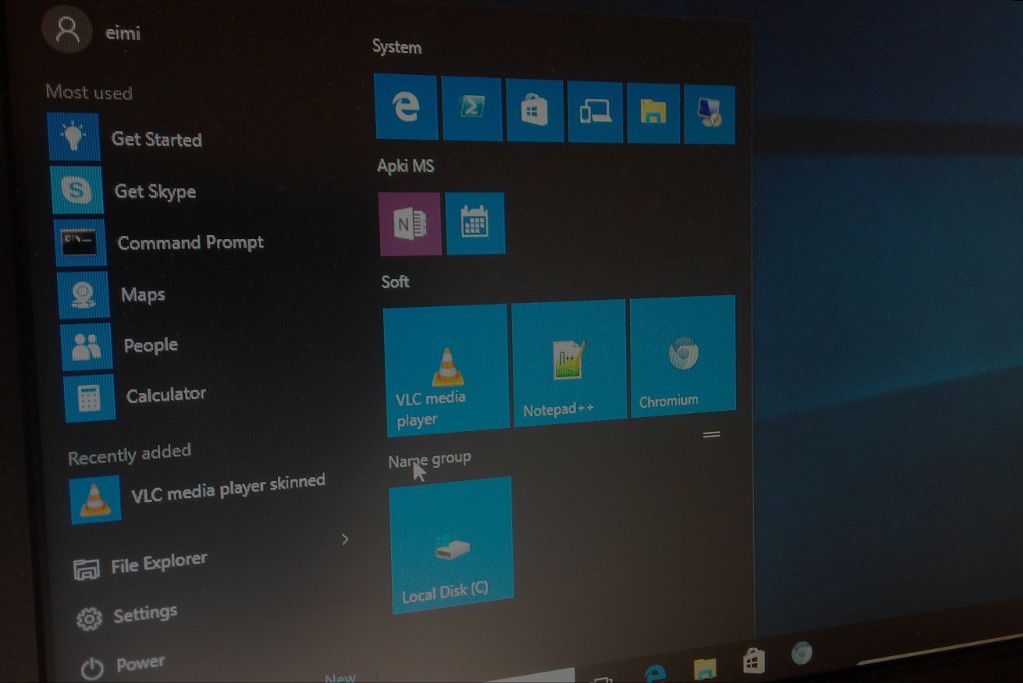Open the Calendar tile
This screenshot has width=1023, height=683.
[475, 223]
